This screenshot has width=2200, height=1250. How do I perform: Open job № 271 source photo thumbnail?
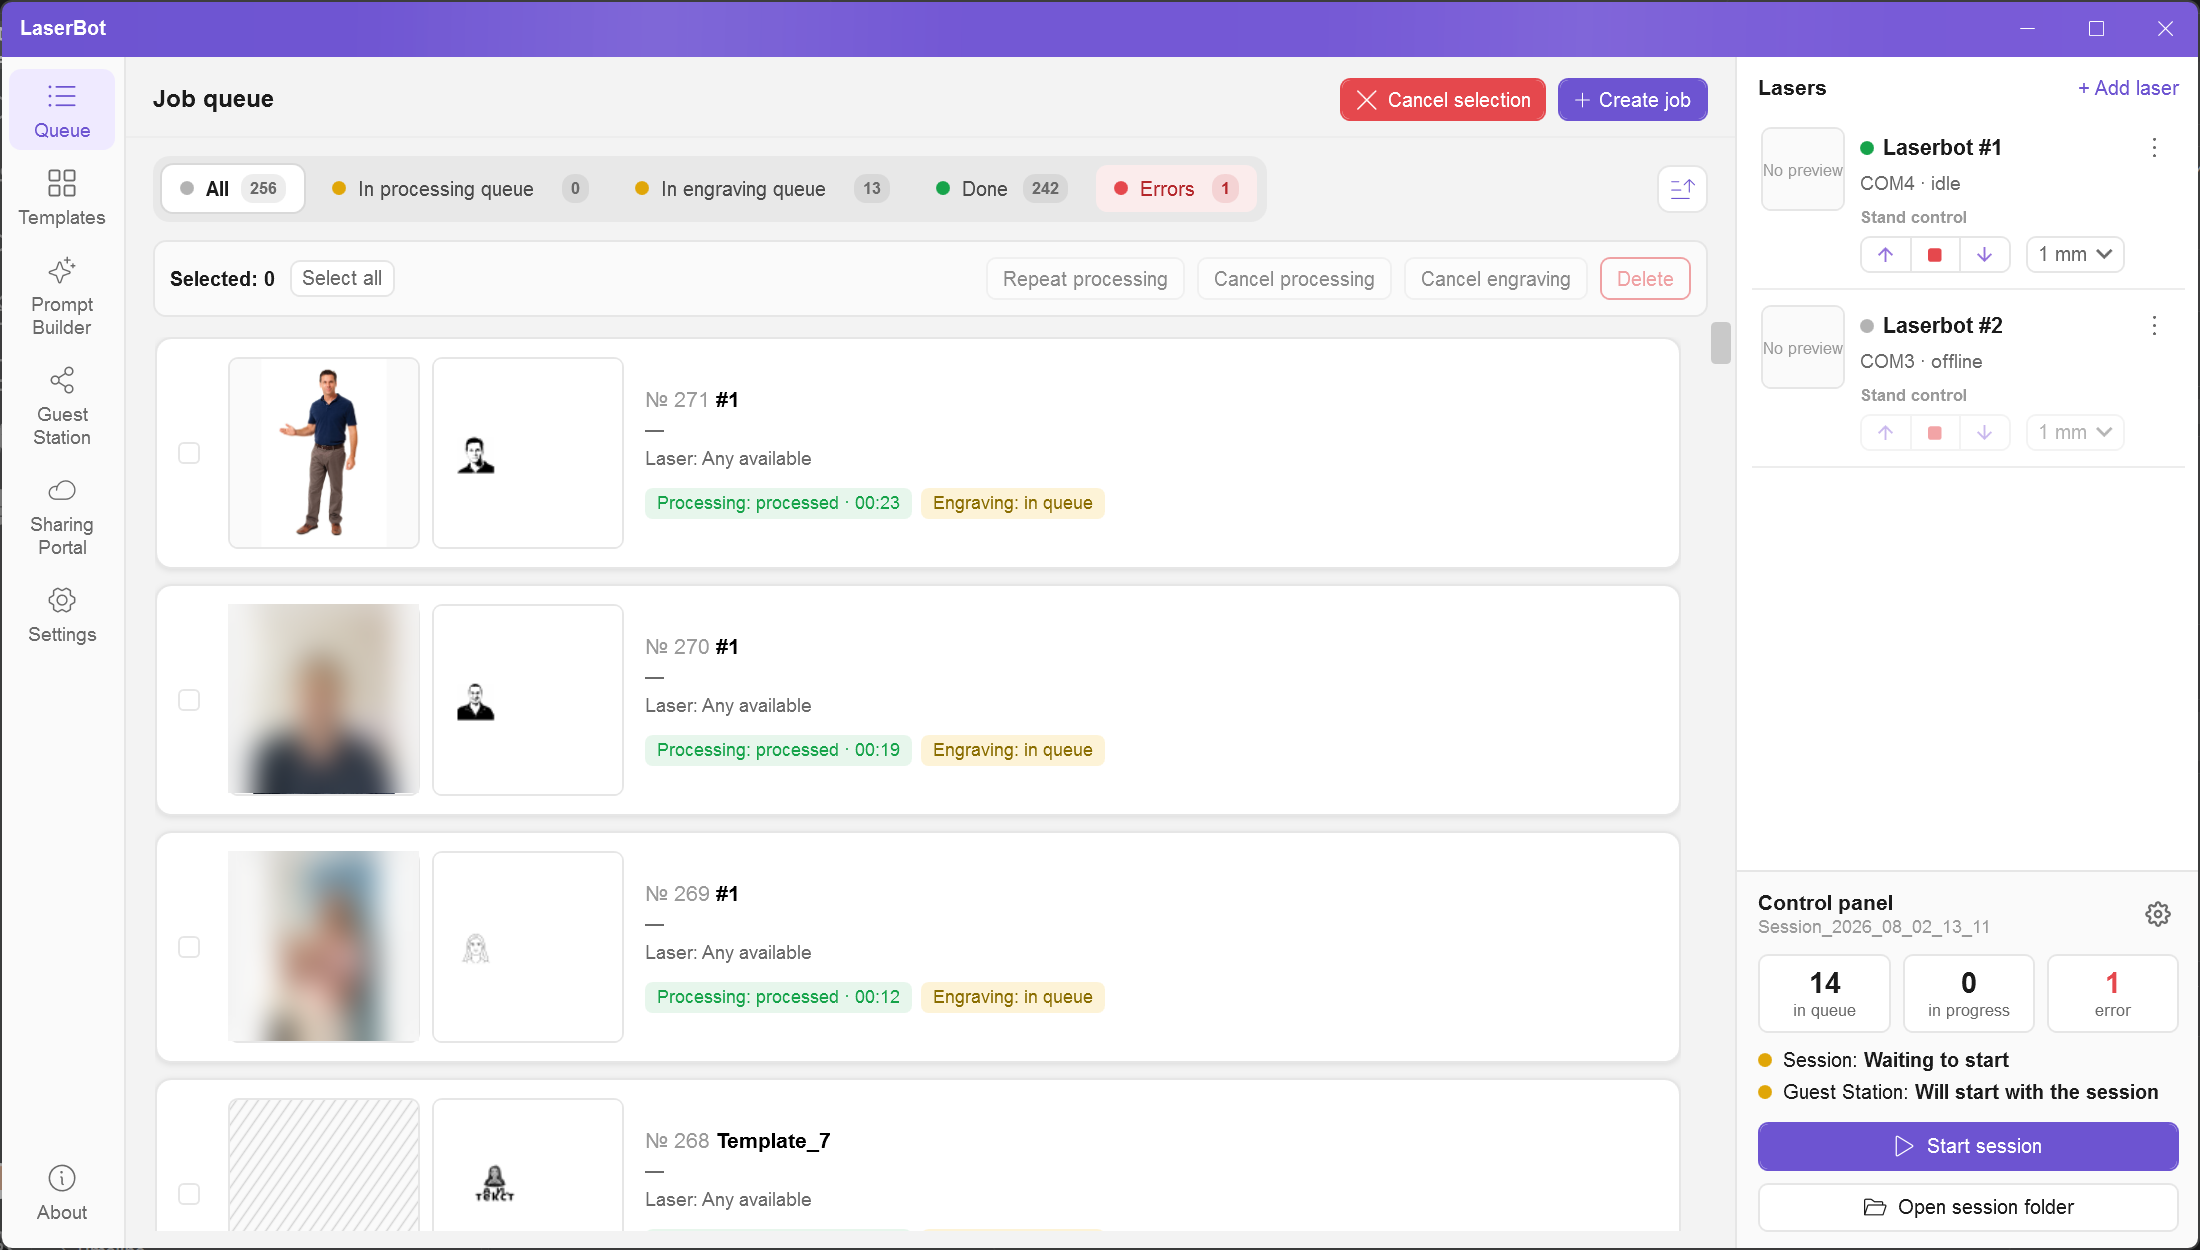tap(324, 453)
